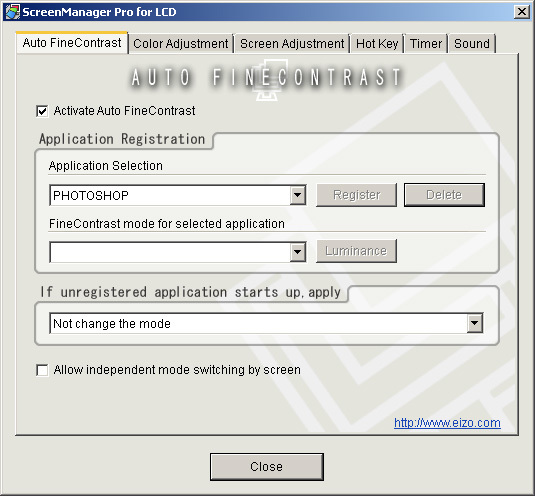Open the Screen Adjustment tab

click(x=292, y=44)
